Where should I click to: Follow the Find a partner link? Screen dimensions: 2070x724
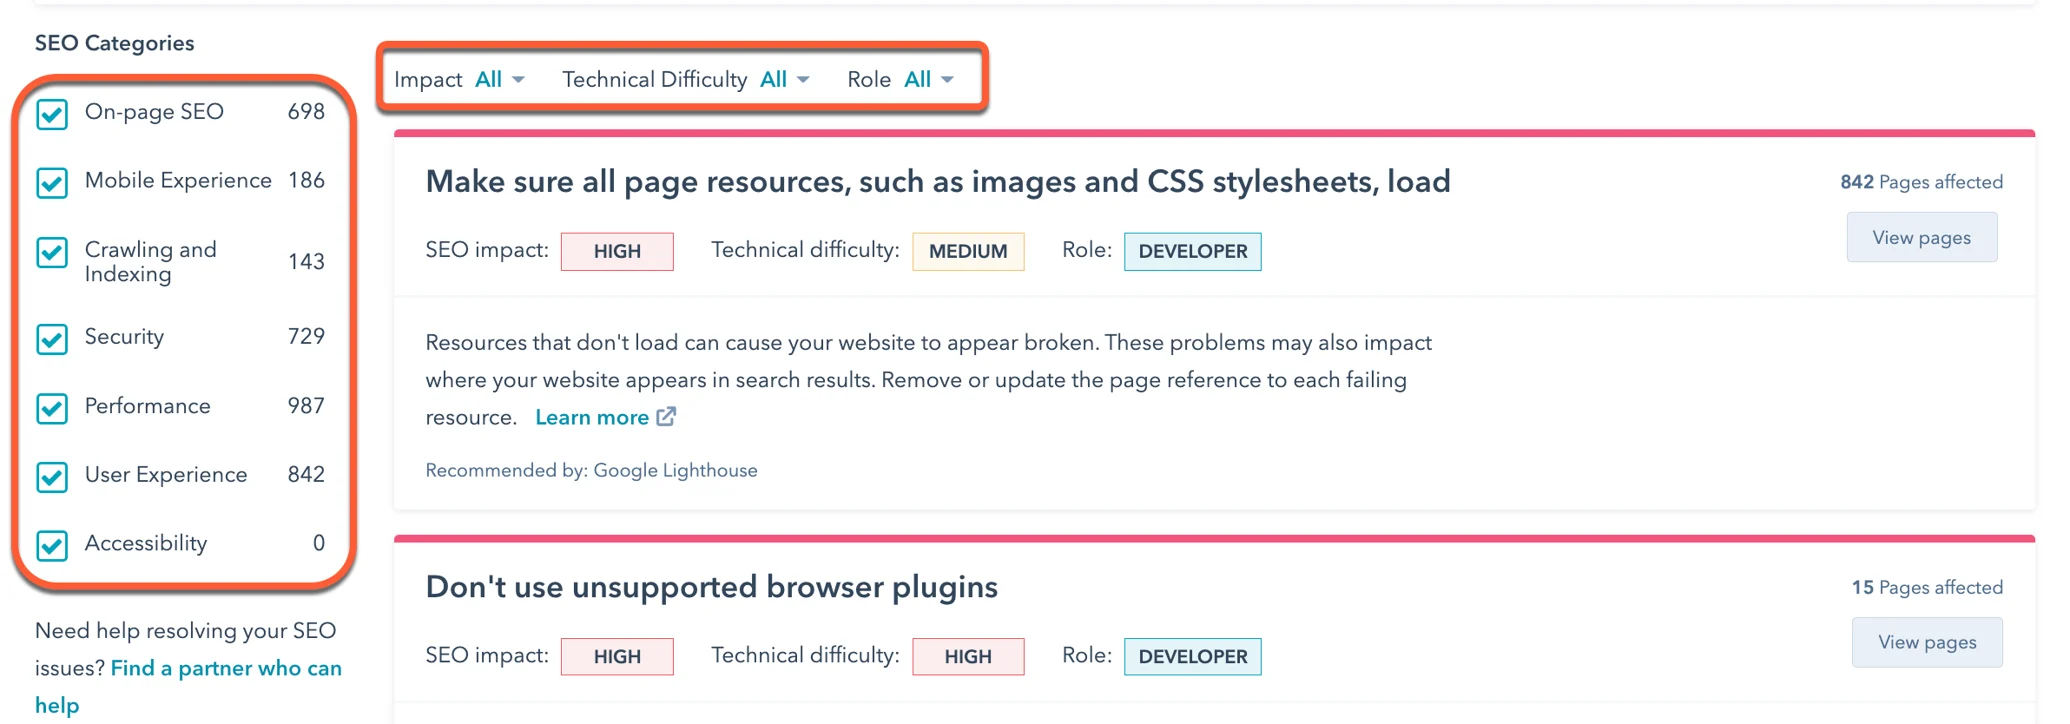226,668
